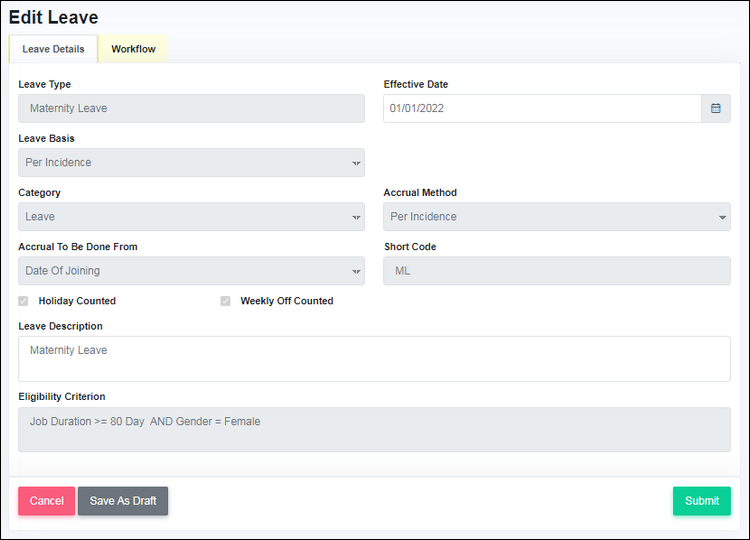Select the Leave Details tab
This screenshot has width=750, height=540.
click(53, 49)
